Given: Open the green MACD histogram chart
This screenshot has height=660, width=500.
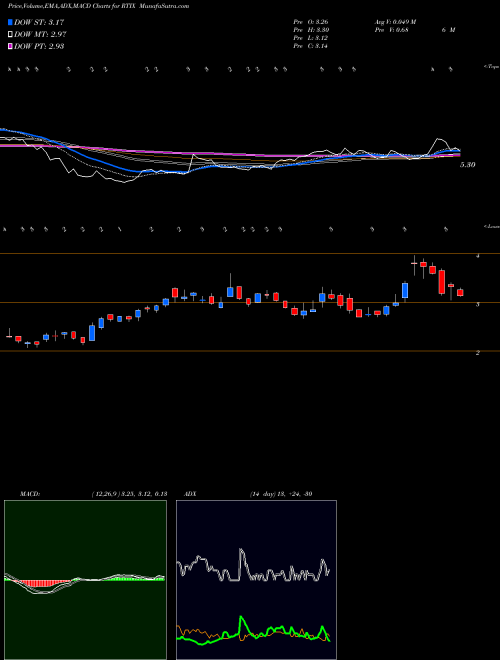Looking at the screenshot, I should coord(85,580).
